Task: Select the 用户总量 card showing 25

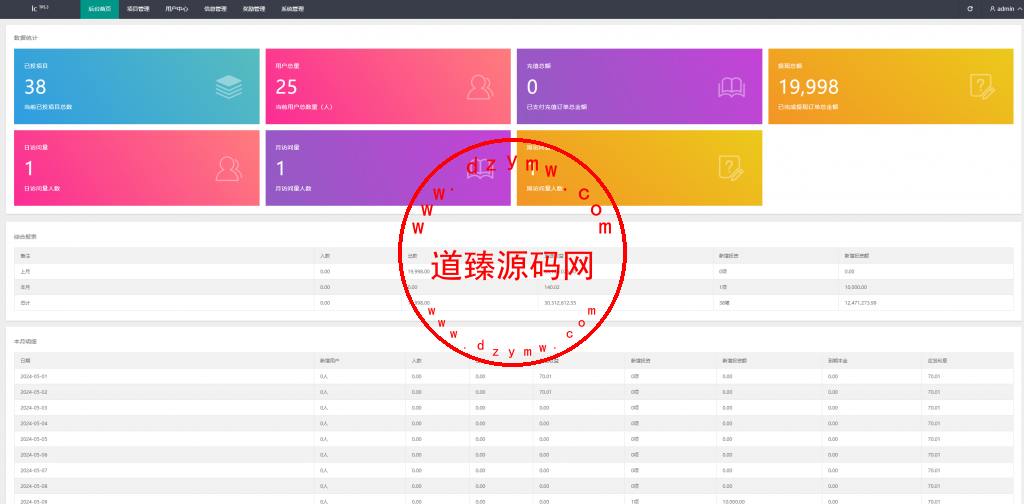Action: point(388,86)
